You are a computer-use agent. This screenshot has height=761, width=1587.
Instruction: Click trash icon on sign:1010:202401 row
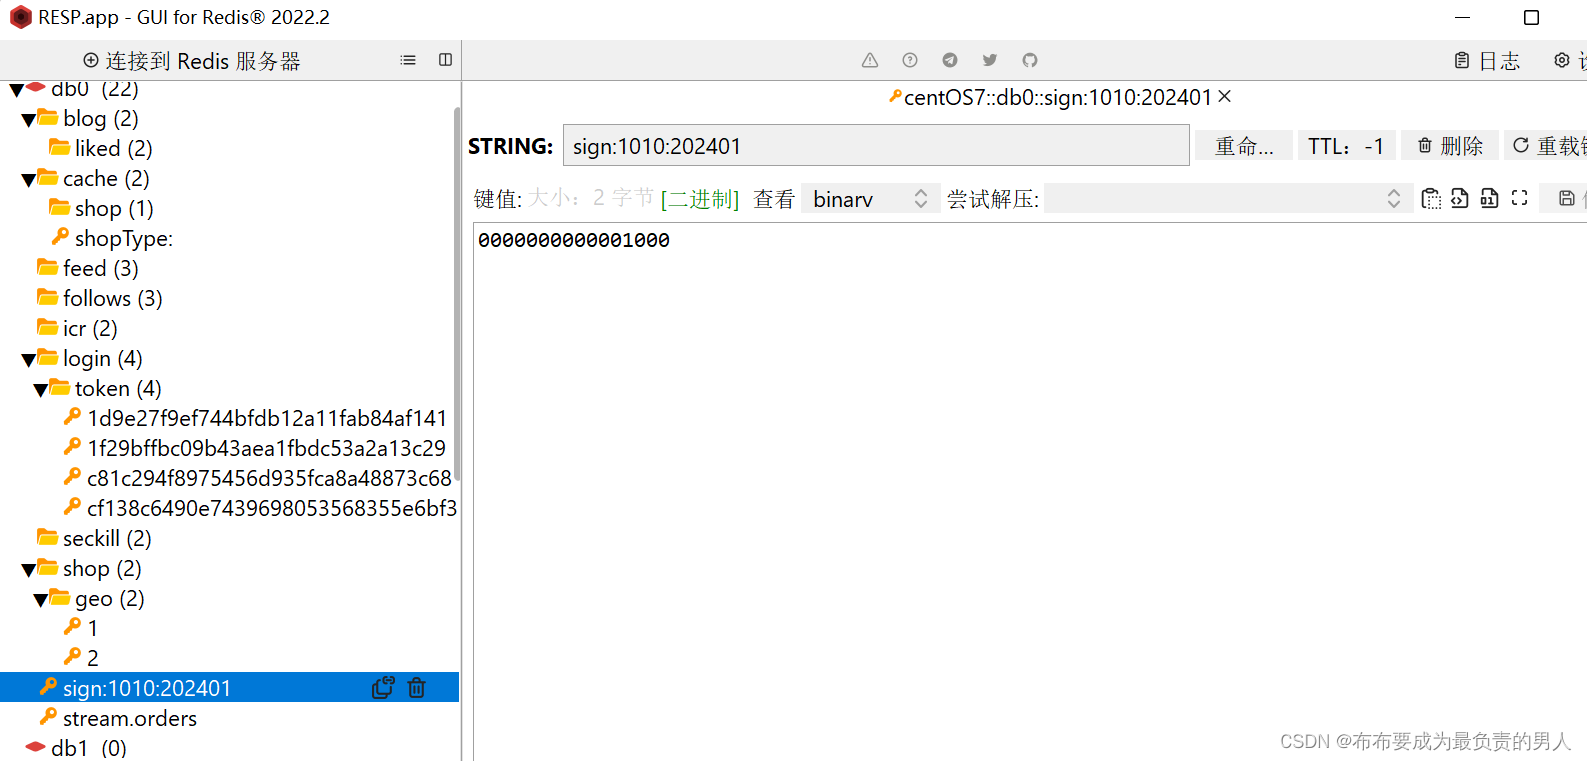417,688
